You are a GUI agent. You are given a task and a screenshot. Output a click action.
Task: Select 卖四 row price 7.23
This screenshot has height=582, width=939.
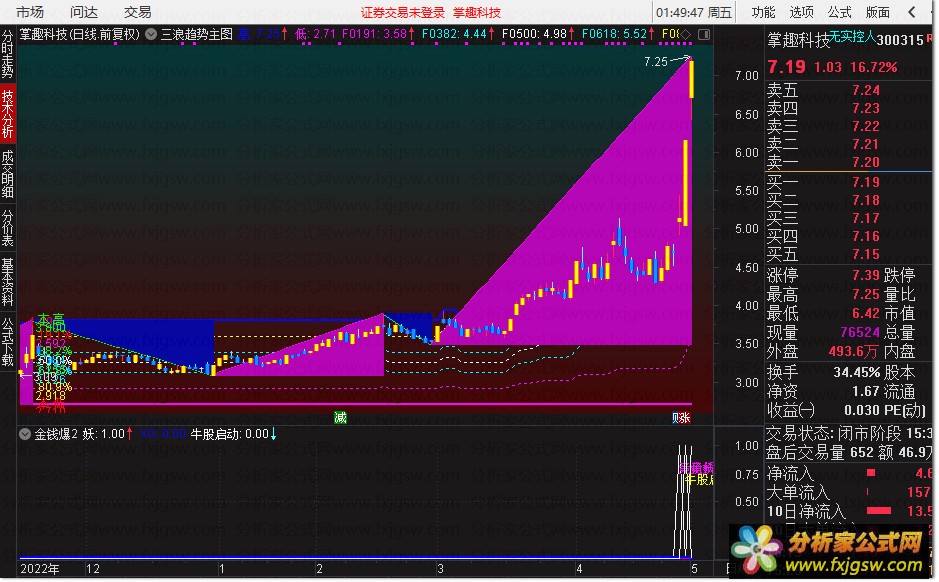tap(866, 108)
